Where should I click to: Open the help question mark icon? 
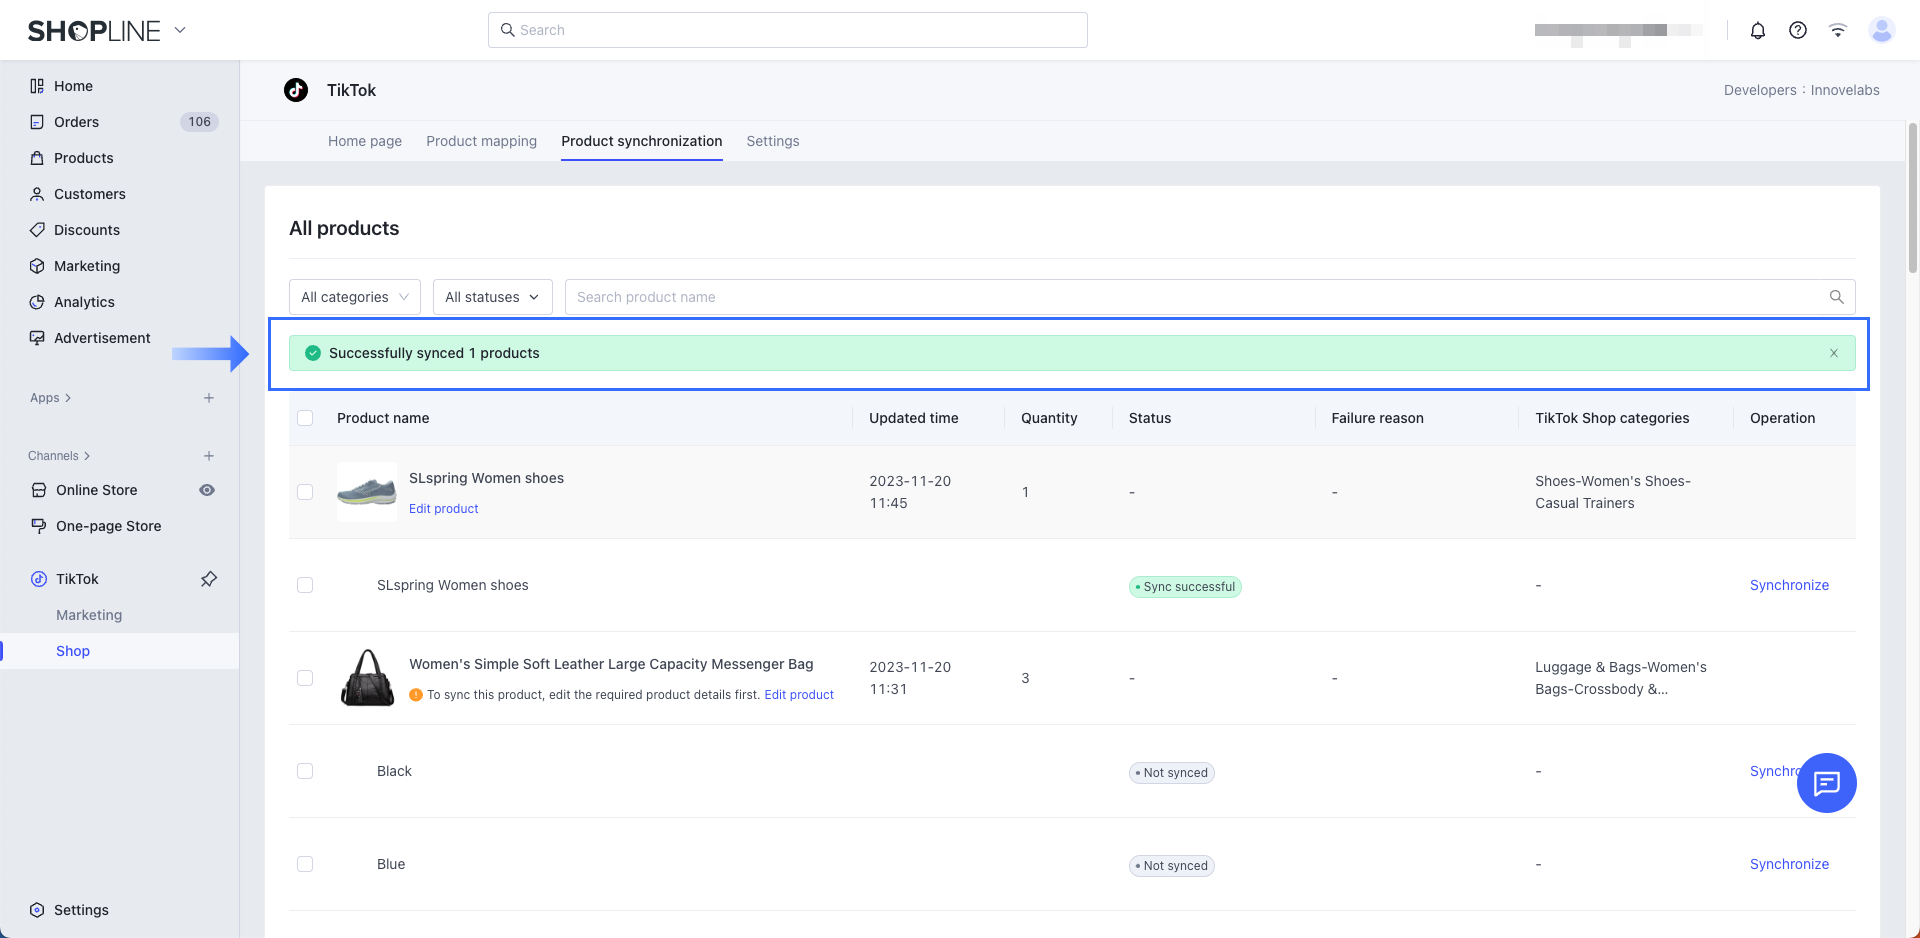[x=1797, y=30]
